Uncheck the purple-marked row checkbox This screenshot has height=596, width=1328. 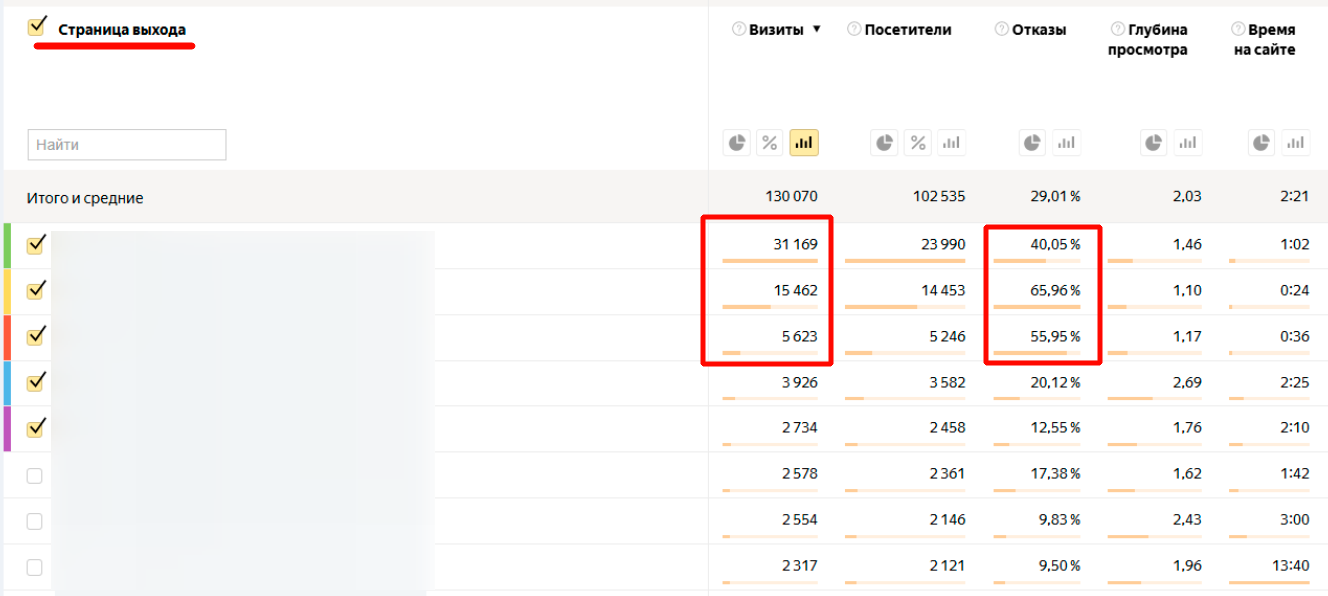click(x=35, y=428)
